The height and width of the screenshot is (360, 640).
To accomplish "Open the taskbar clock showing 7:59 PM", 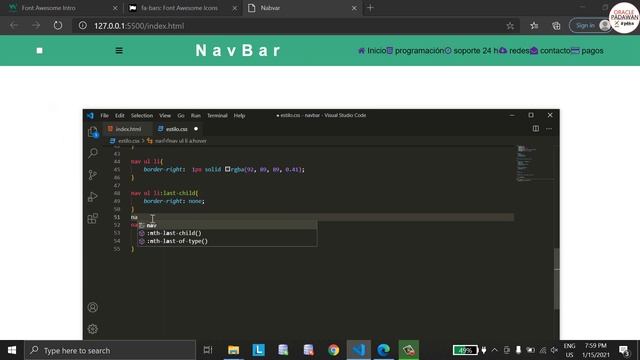I will tap(596, 350).
